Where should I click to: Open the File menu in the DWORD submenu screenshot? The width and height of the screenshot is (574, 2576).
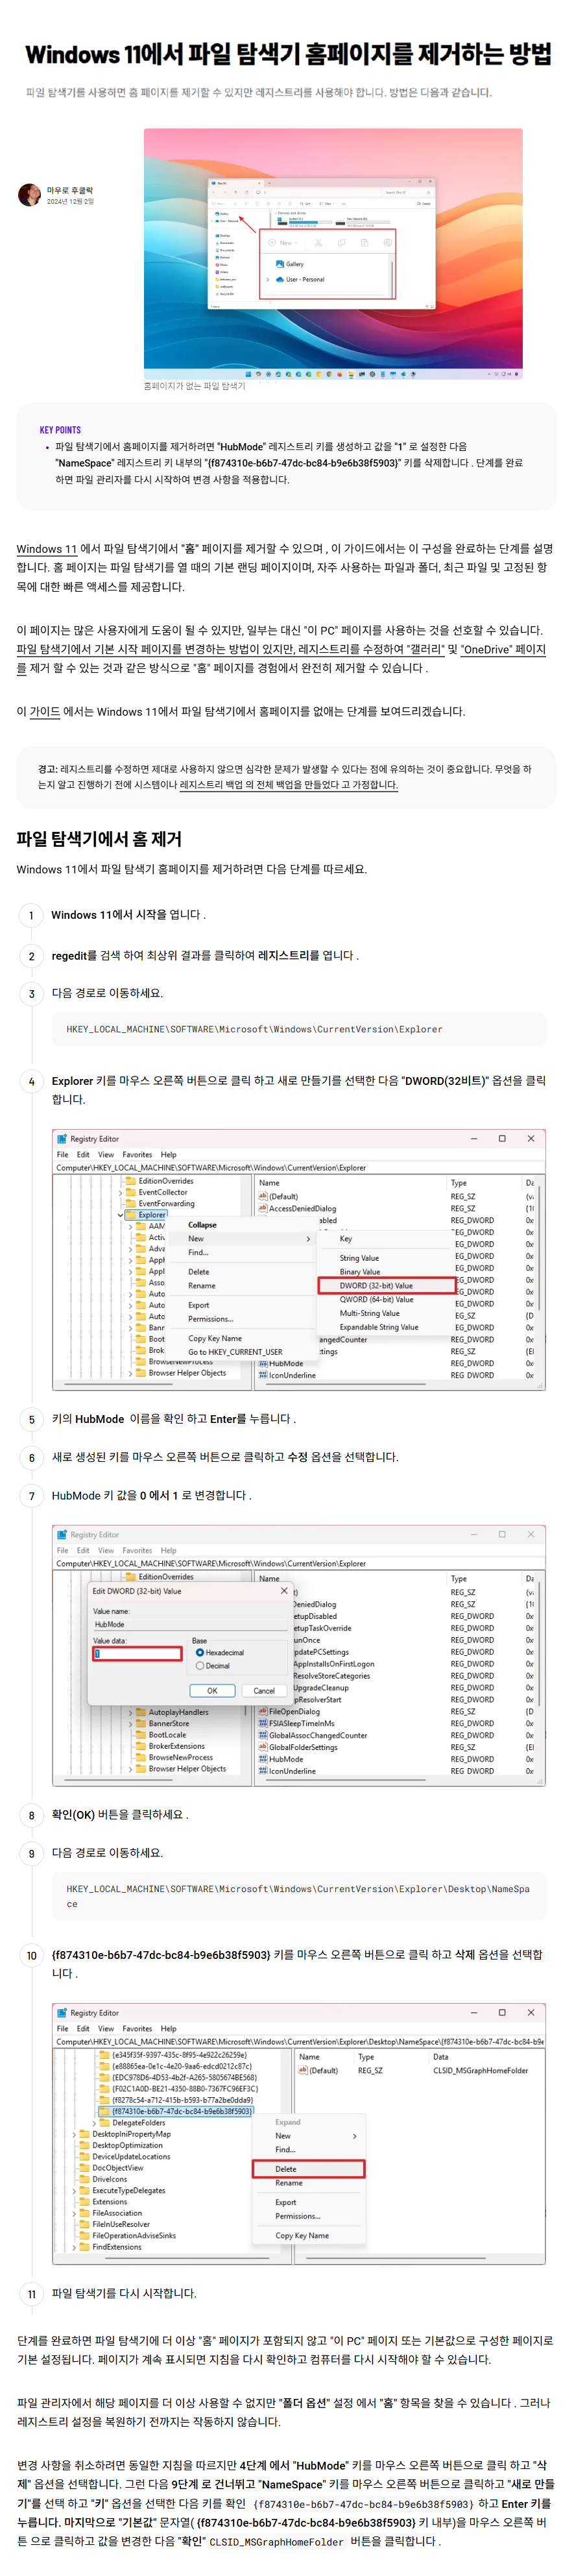click(63, 1154)
